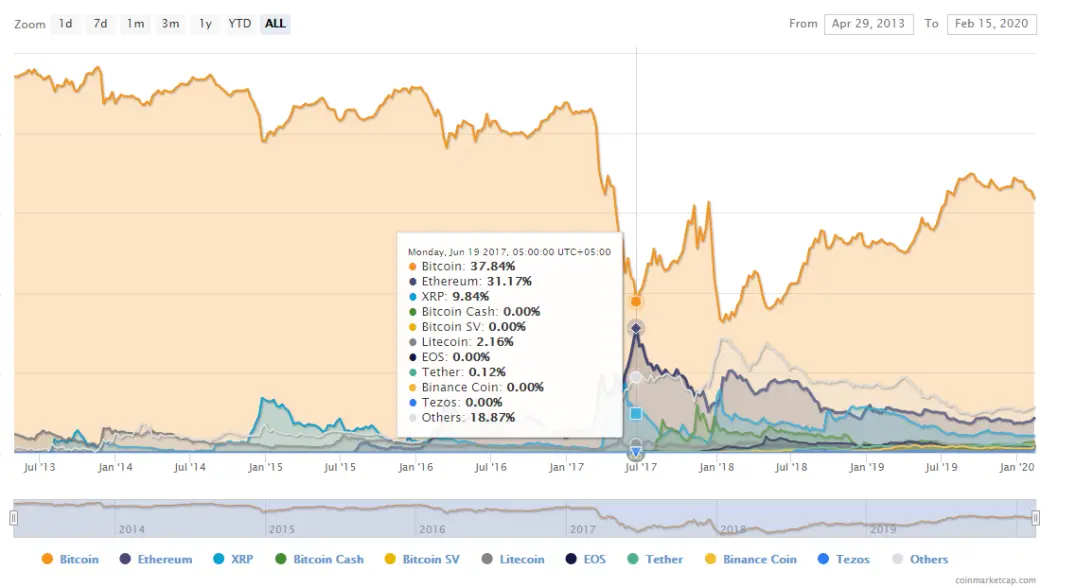The image size is (1076, 587).
Task: Set zoom to 1y
Action: [x=205, y=24]
